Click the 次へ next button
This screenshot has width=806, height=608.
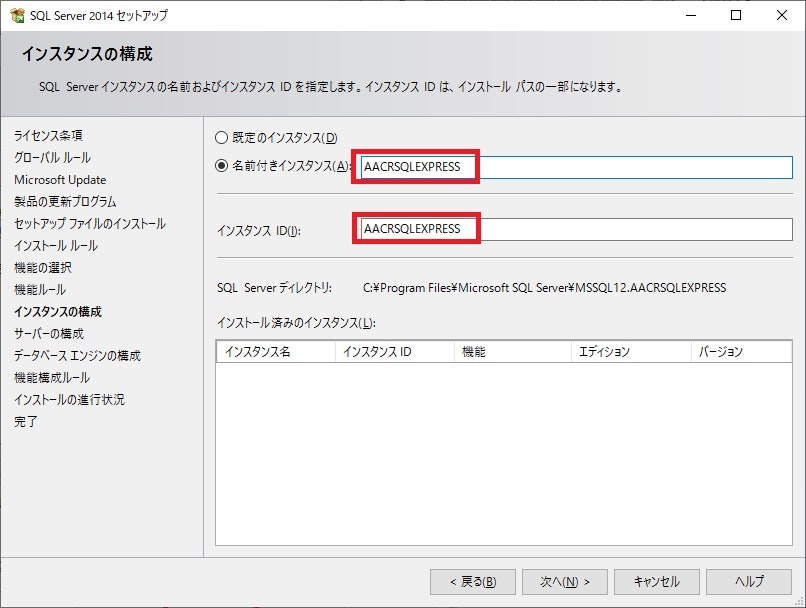565,582
